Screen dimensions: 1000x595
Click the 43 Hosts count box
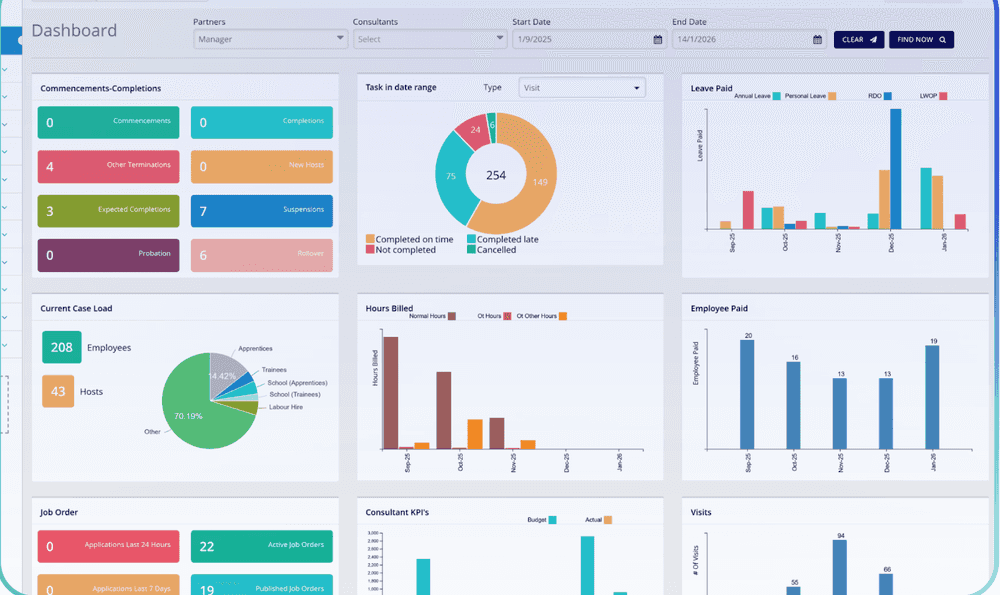point(58,391)
